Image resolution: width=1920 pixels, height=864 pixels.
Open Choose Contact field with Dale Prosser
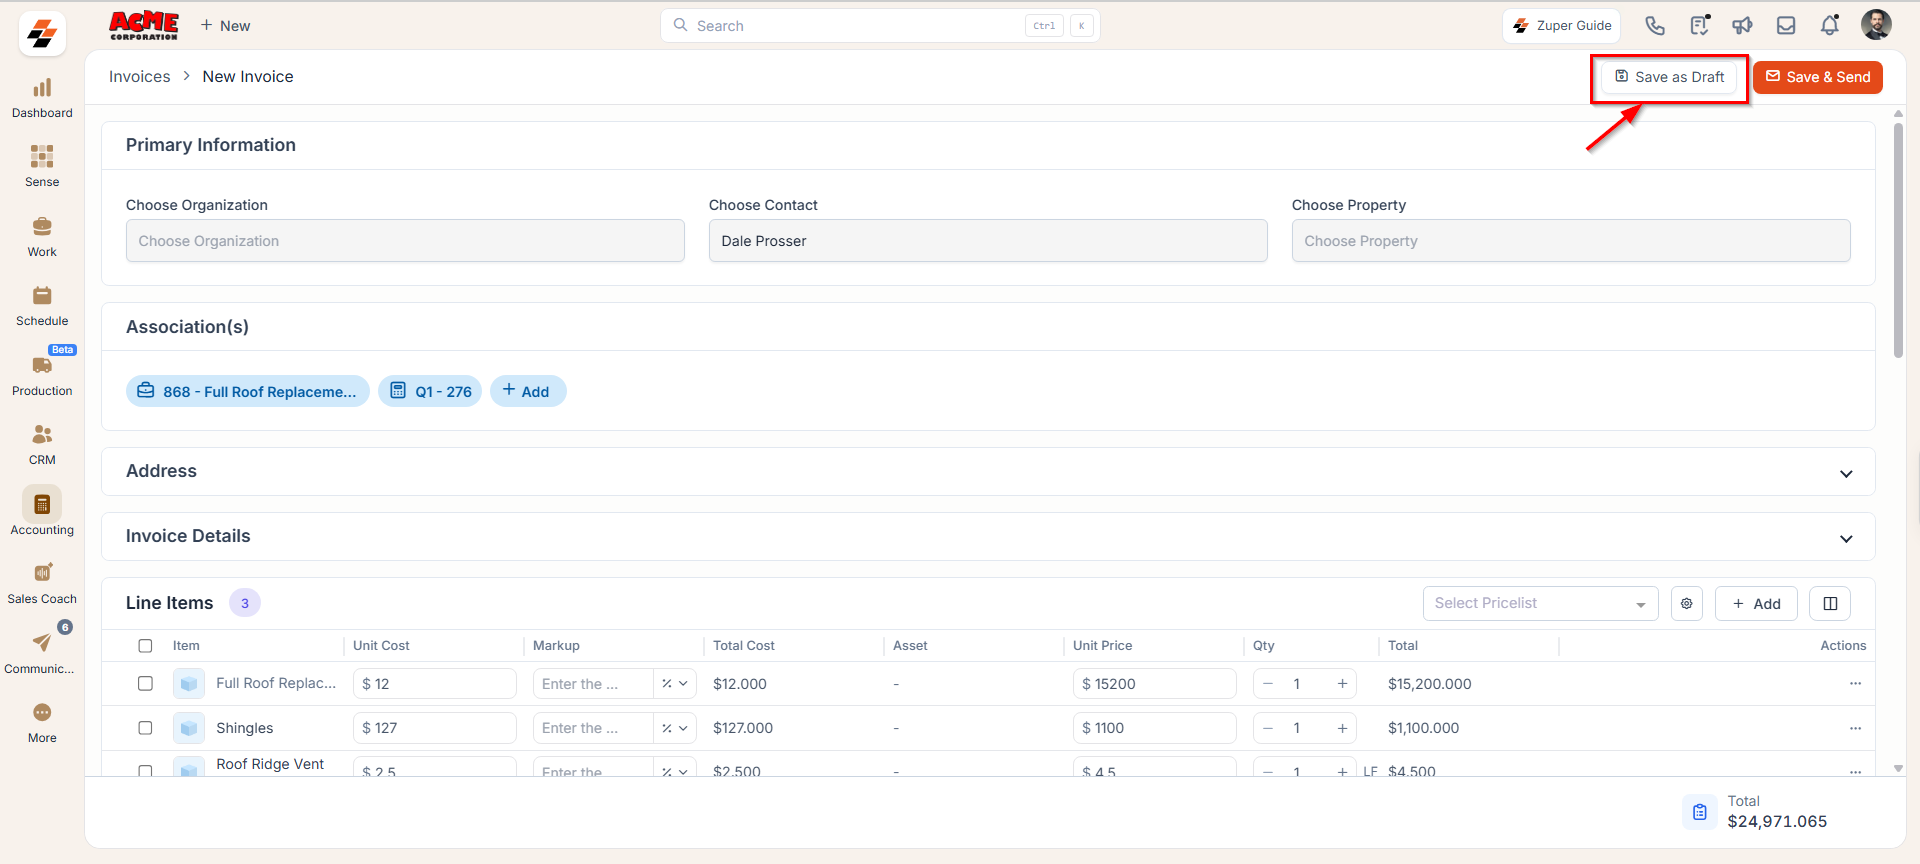pyautogui.click(x=988, y=241)
